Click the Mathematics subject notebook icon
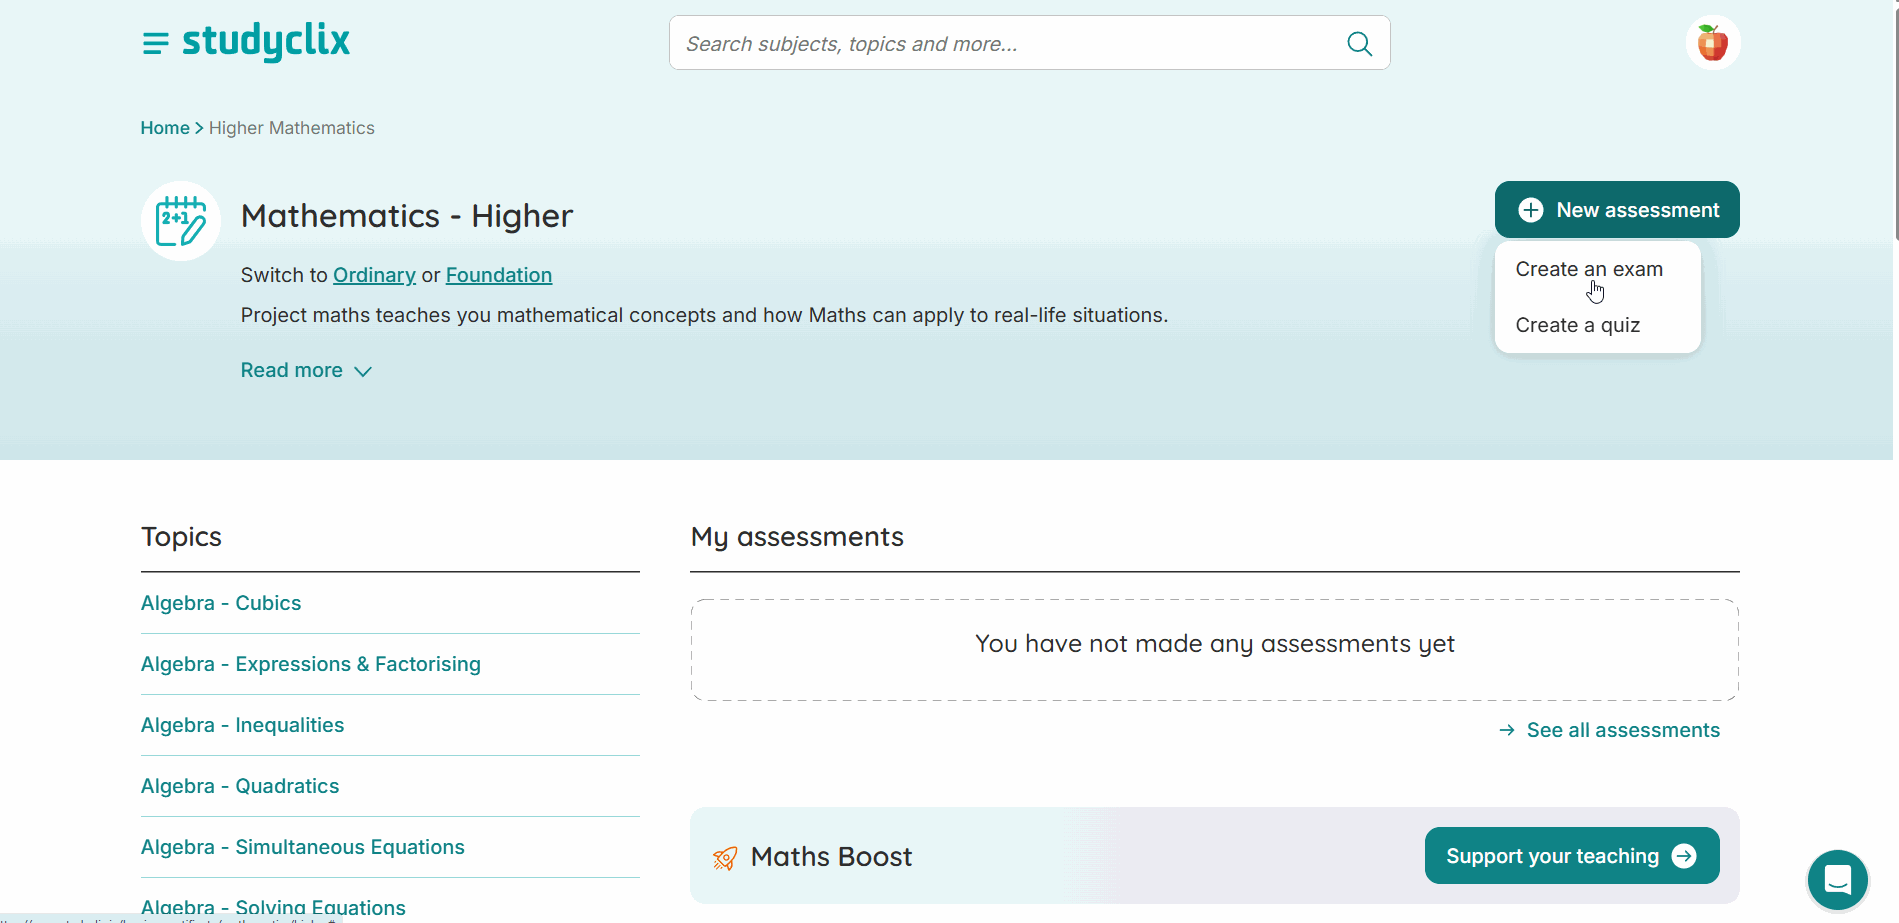This screenshot has height=923, width=1899. tap(180, 220)
